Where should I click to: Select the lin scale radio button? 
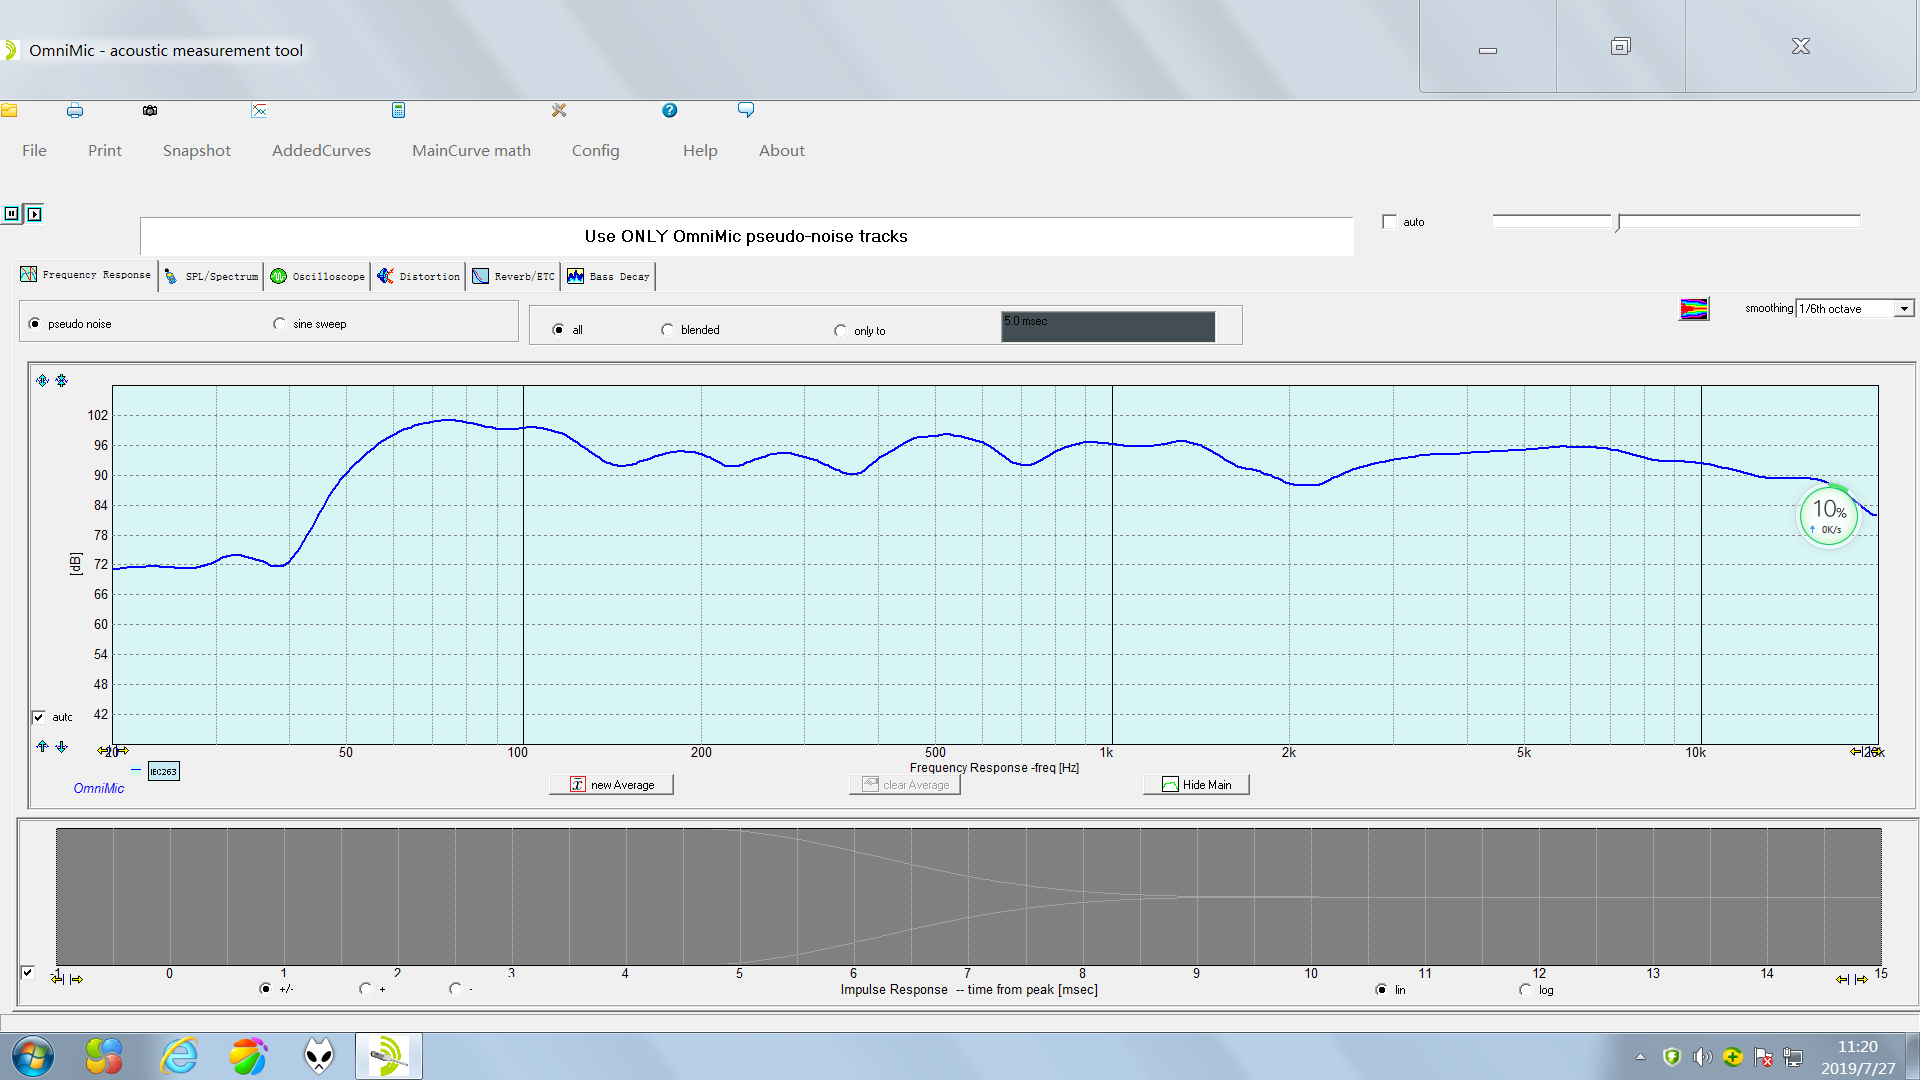(x=1381, y=990)
